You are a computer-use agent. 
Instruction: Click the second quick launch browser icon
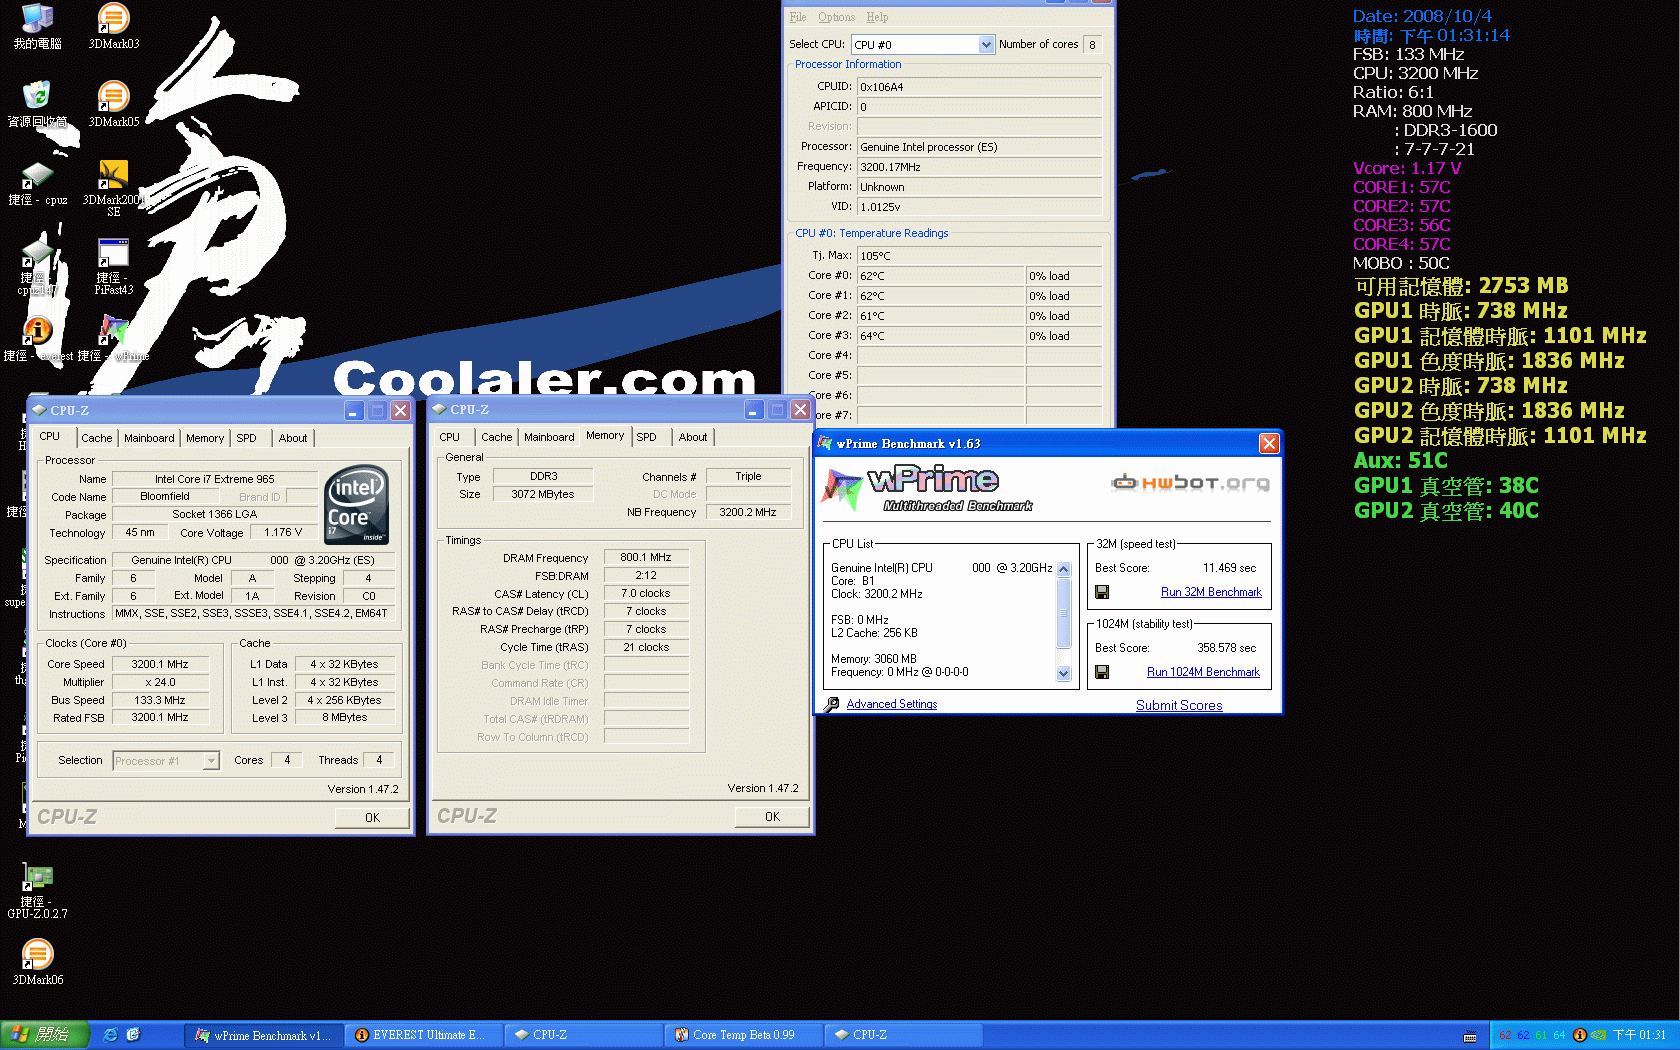point(133,1035)
